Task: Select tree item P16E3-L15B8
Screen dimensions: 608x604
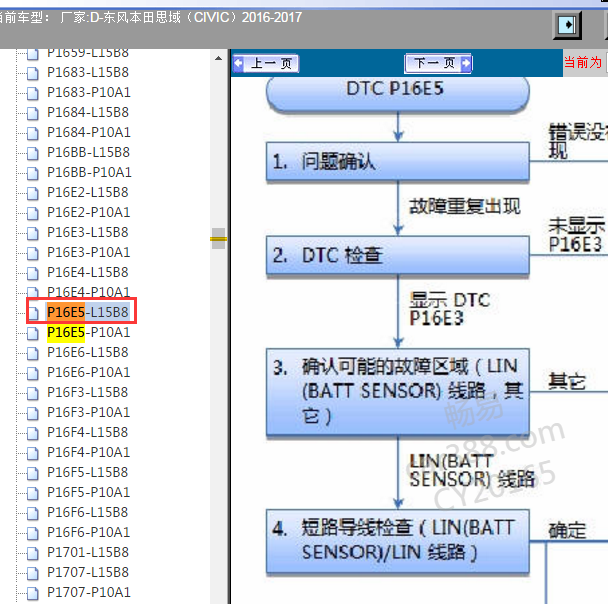Action: [88, 233]
